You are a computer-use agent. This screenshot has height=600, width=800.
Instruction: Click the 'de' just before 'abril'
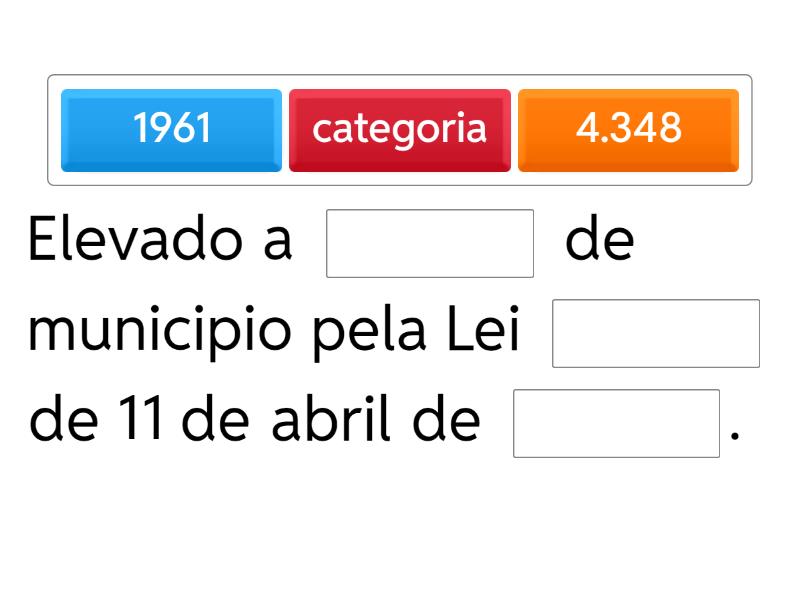[216, 421]
